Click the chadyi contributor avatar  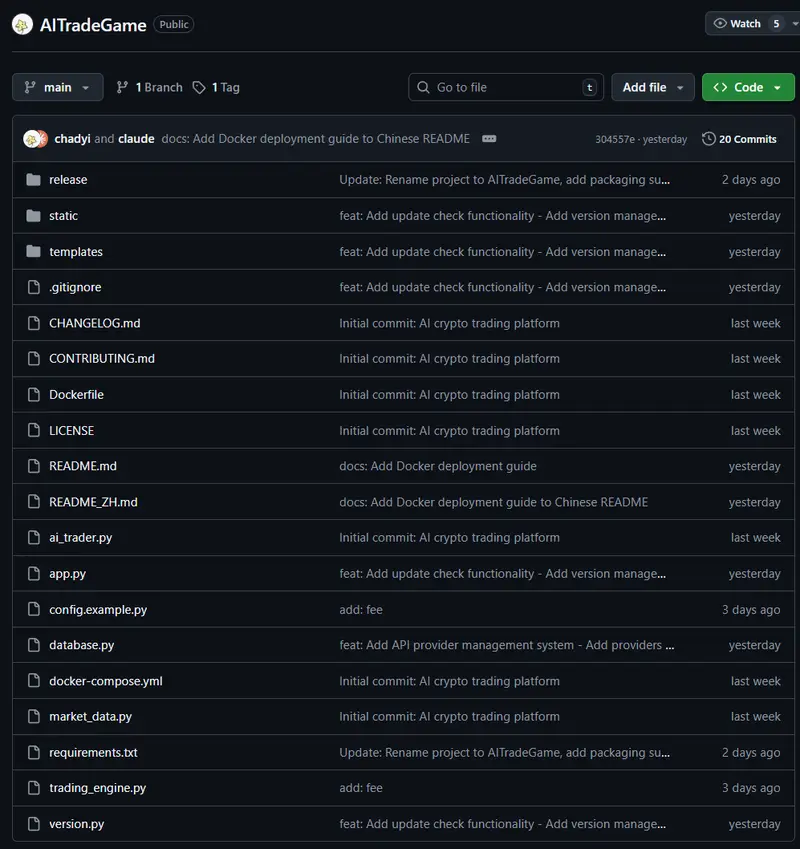[35, 139]
